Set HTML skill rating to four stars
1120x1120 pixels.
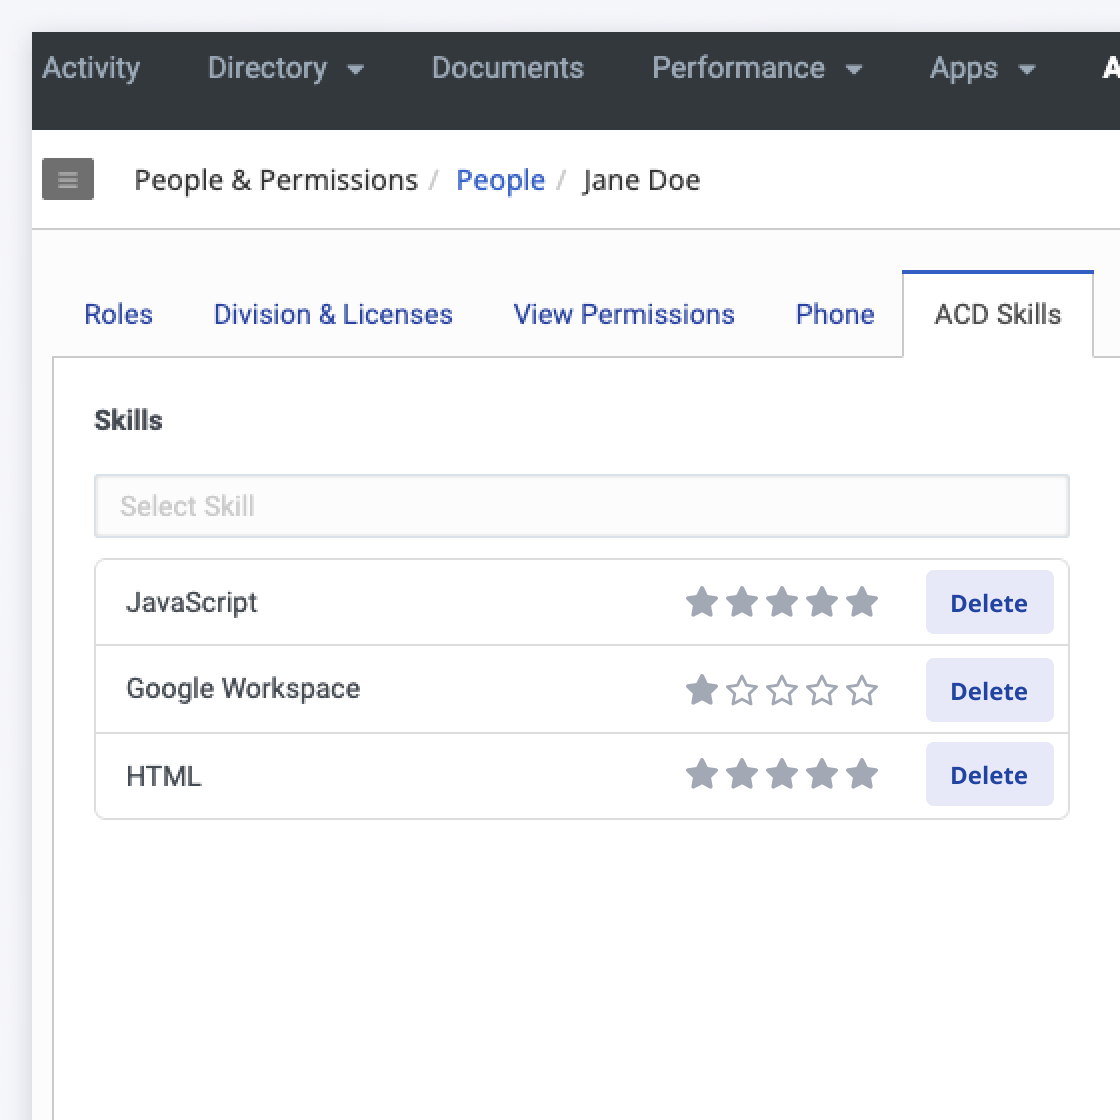(822, 775)
